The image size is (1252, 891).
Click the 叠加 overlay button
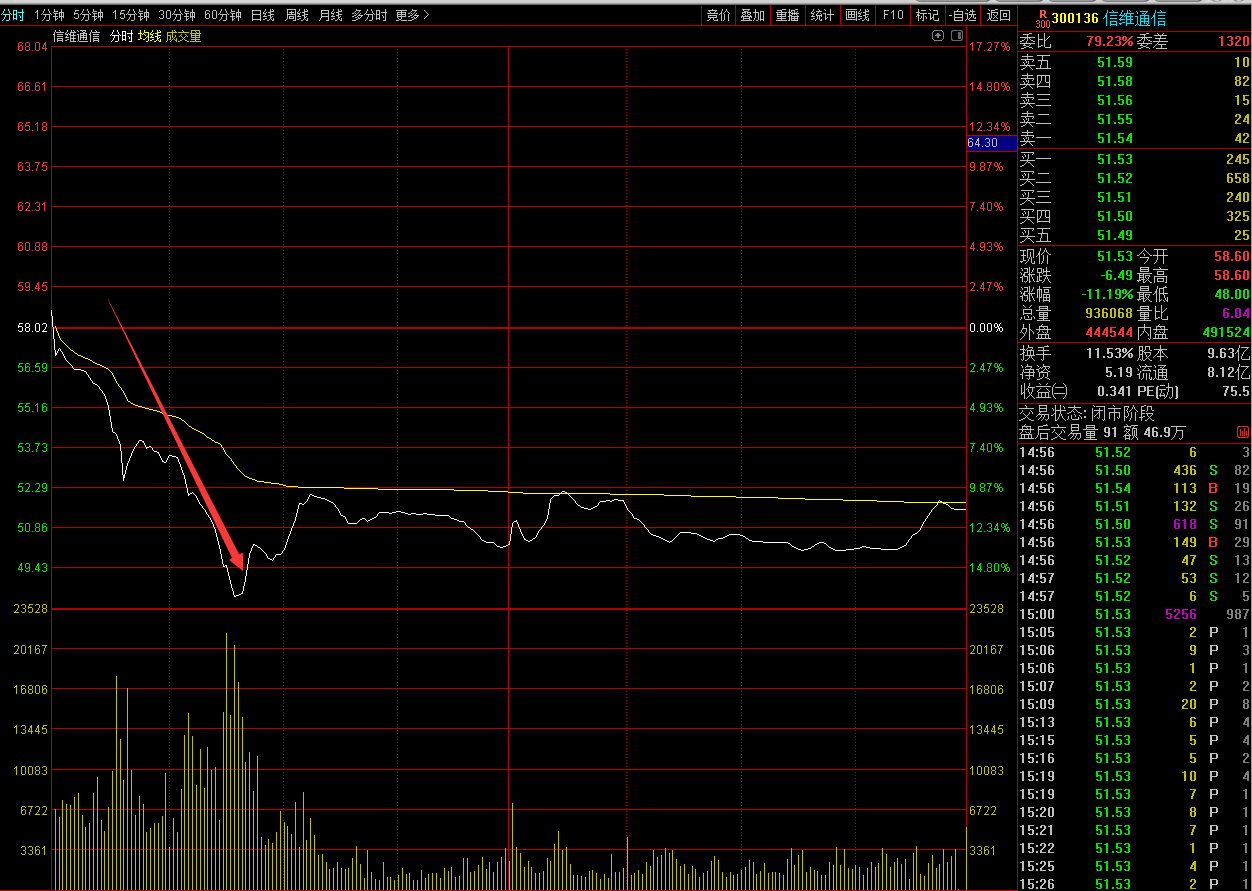pyautogui.click(x=753, y=15)
